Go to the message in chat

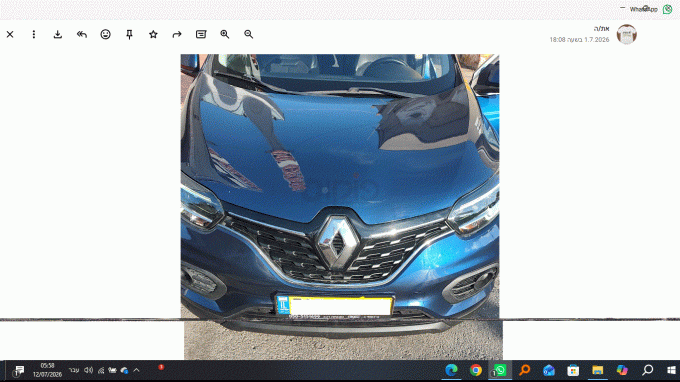201,34
